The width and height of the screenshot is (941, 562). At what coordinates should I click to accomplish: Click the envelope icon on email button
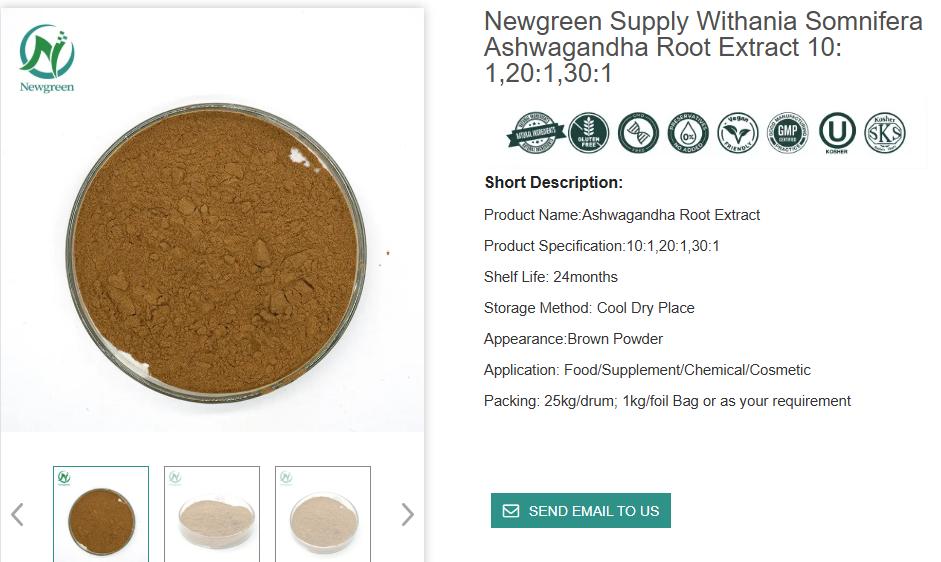[x=511, y=511]
